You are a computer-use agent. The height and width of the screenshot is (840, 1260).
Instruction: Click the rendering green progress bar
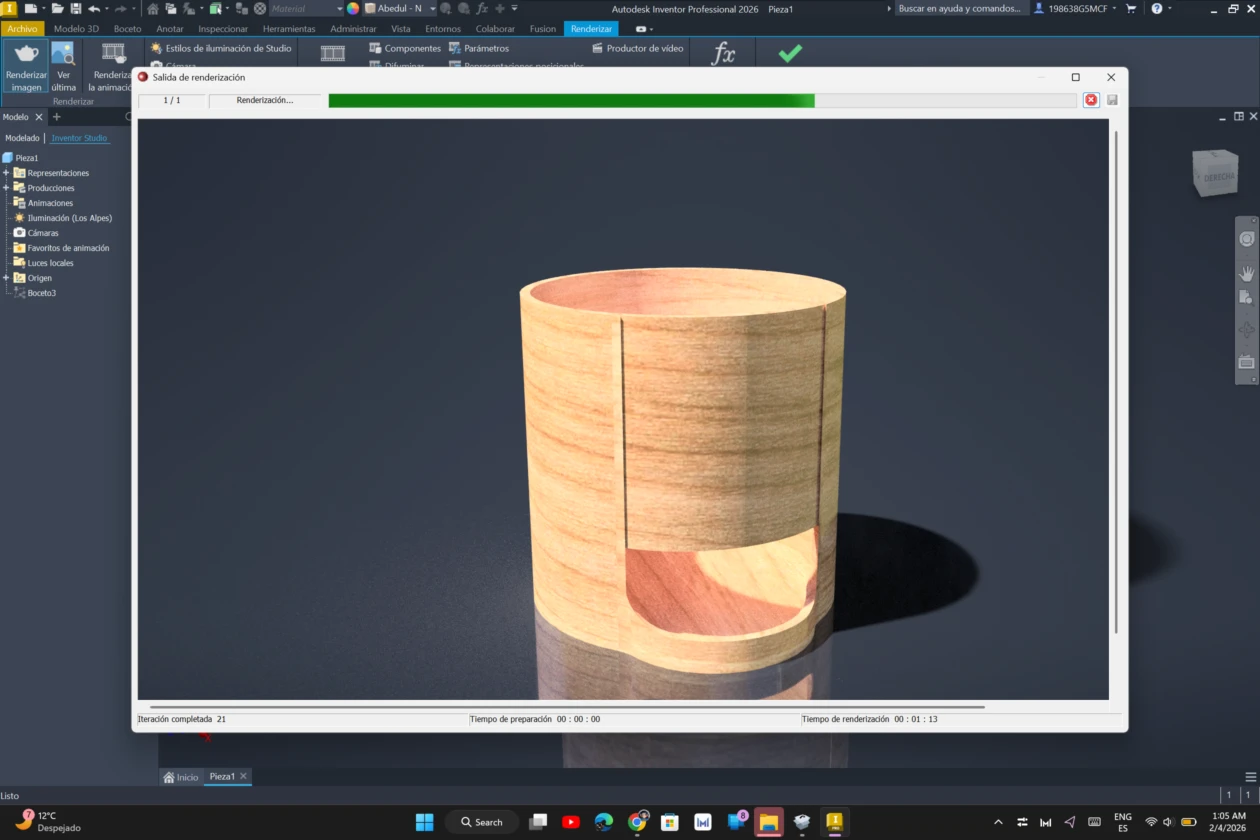pos(571,100)
